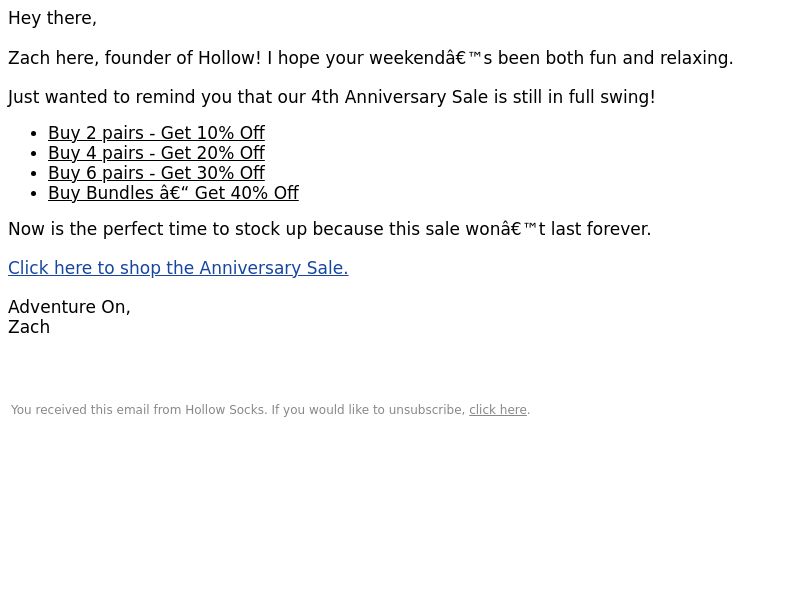Click the Hollow Socks name in footer
Viewport: 800px width, 600px height.
pyautogui.click(x=225, y=410)
